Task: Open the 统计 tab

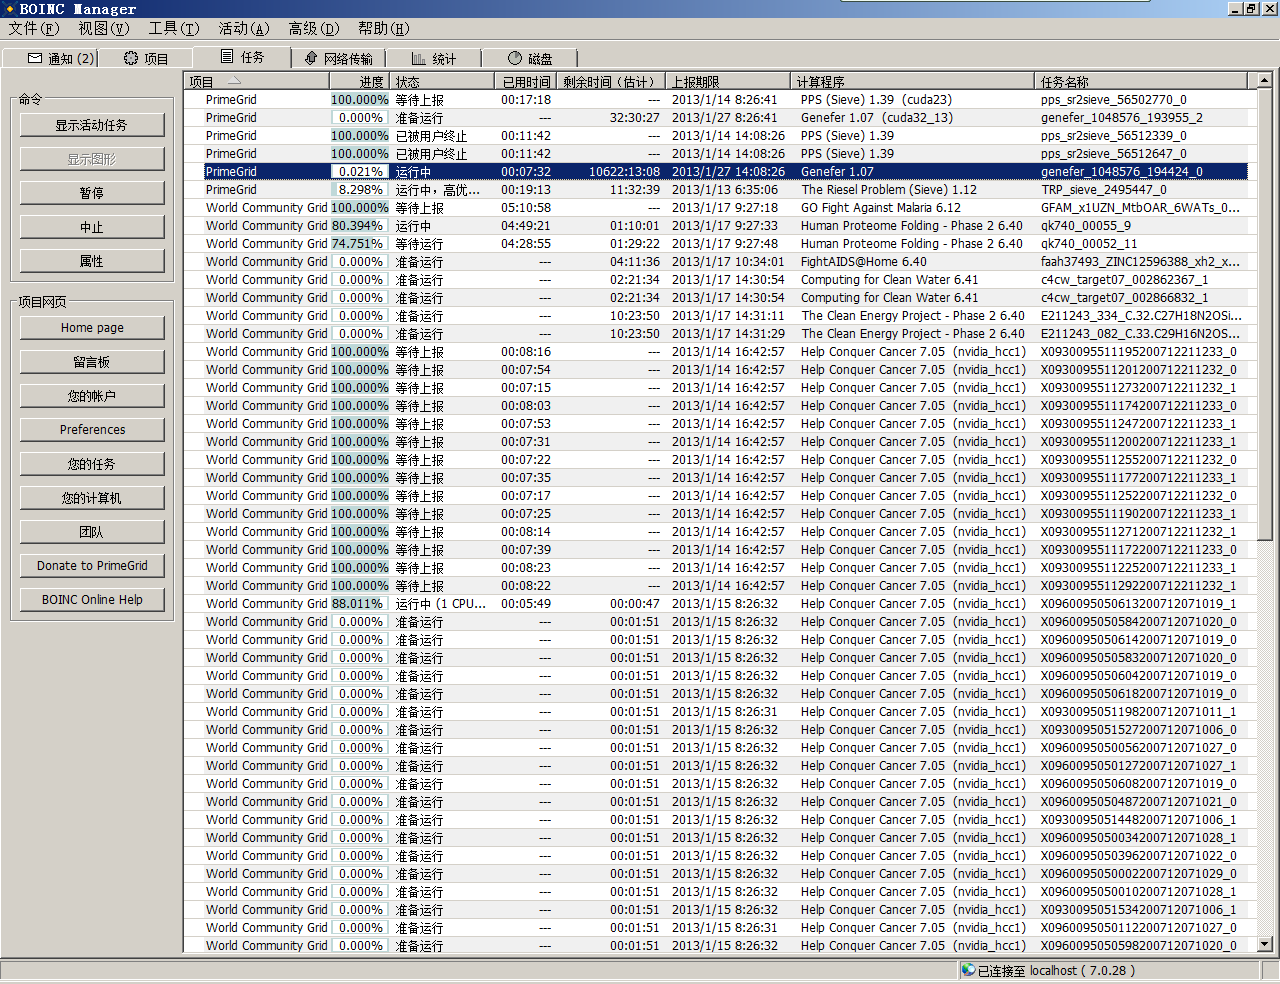Action: (x=433, y=59)
